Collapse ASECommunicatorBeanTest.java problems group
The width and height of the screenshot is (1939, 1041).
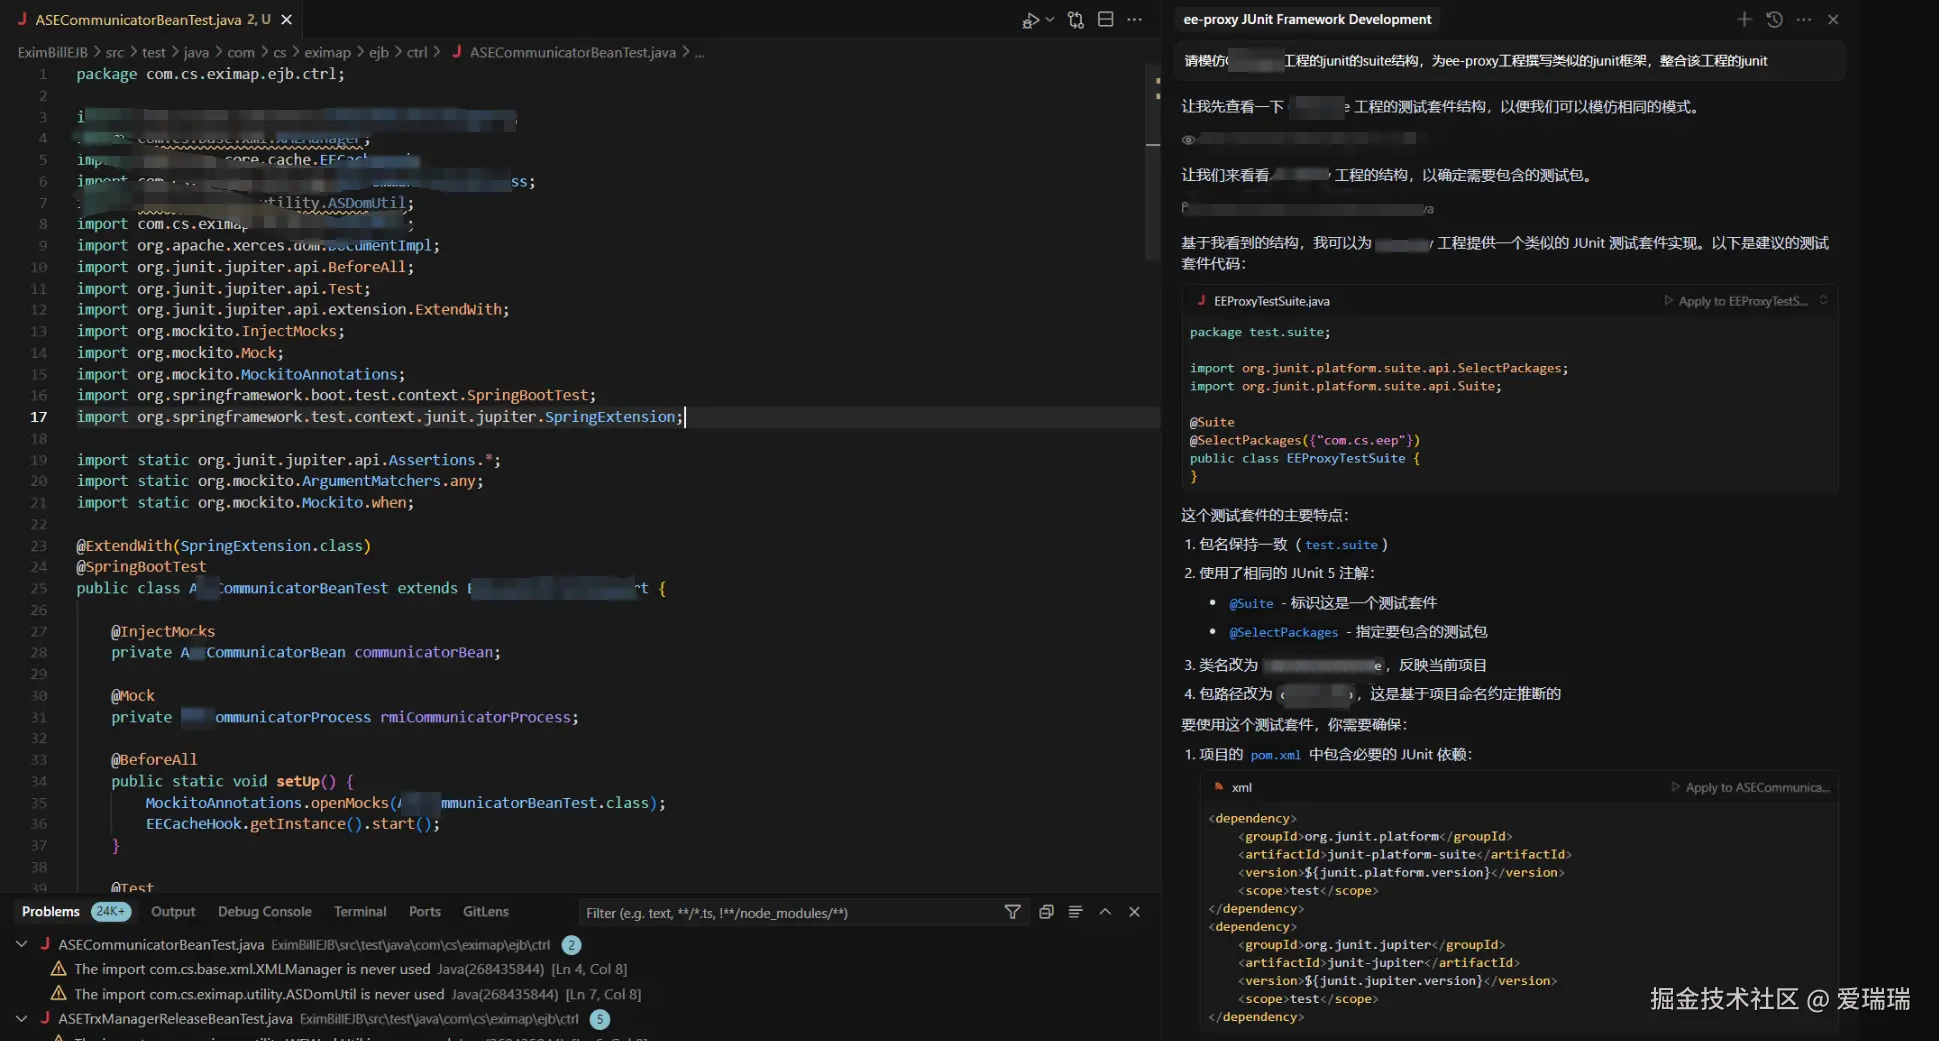[x=22, y=944]
